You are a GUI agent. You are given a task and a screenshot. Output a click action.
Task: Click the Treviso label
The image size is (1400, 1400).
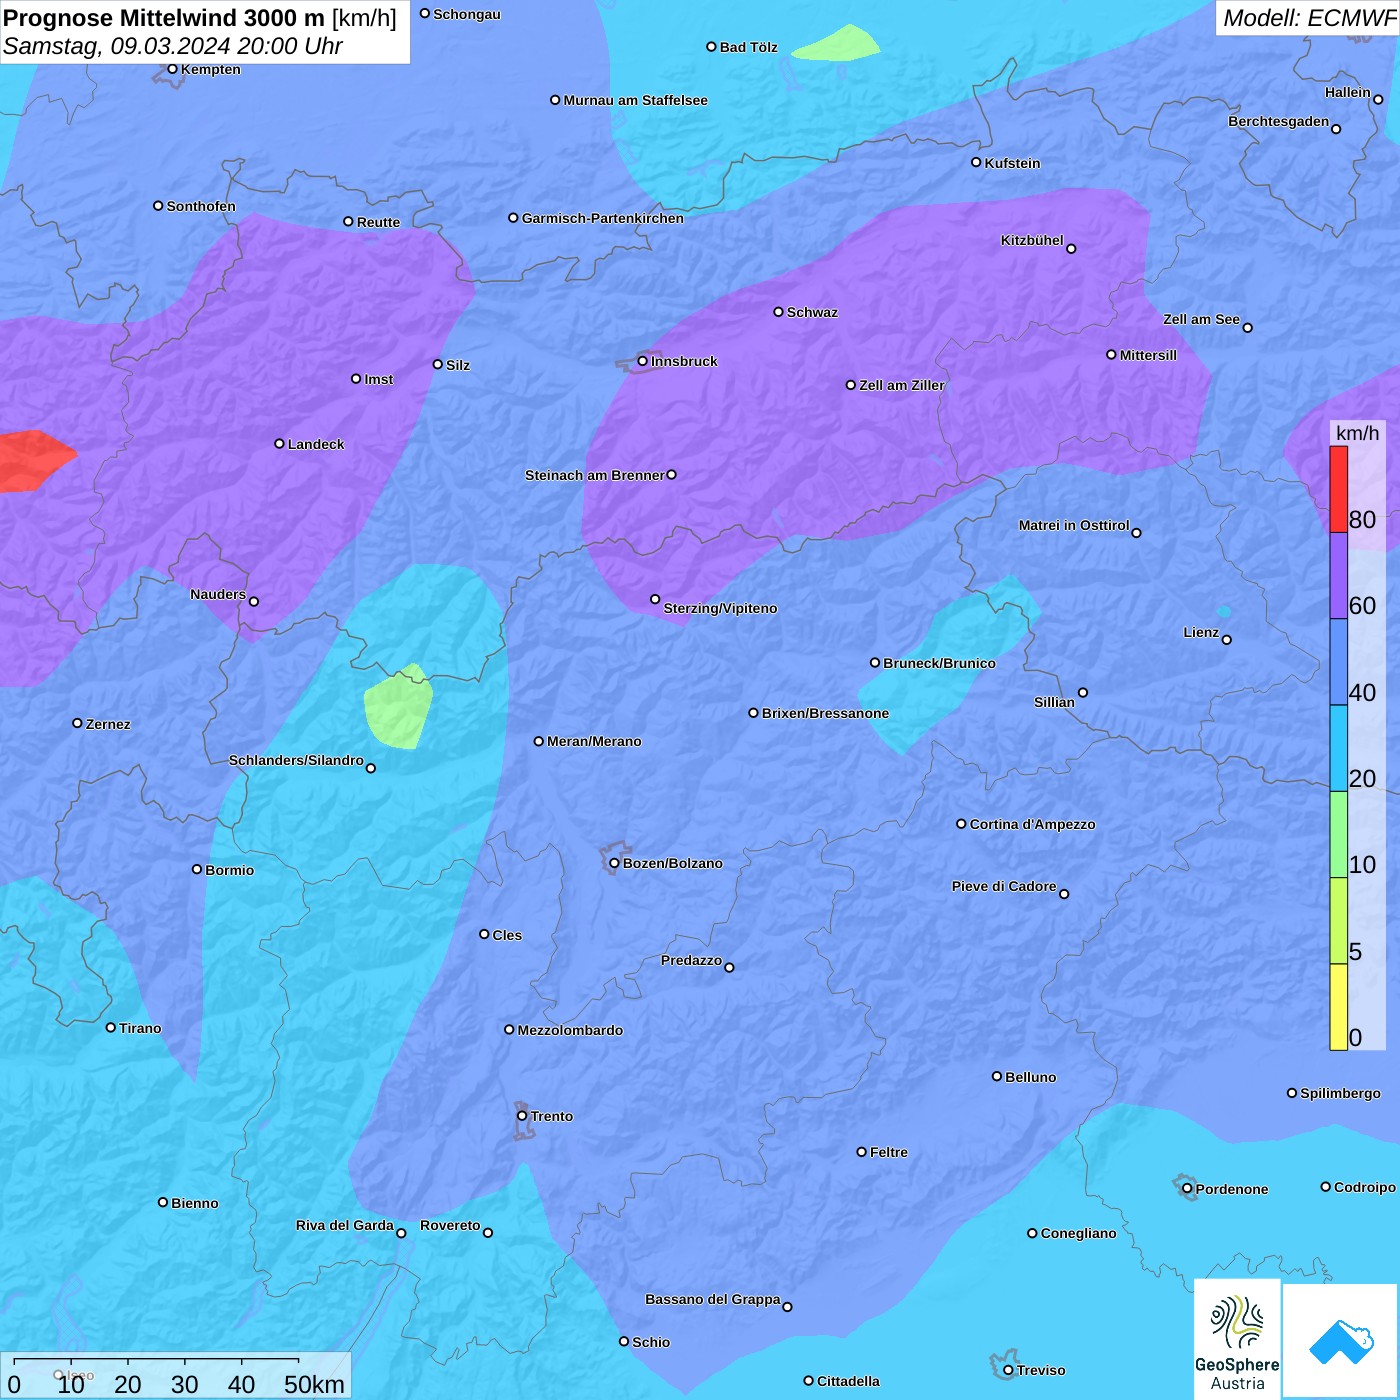[x=1041, y=1370]
